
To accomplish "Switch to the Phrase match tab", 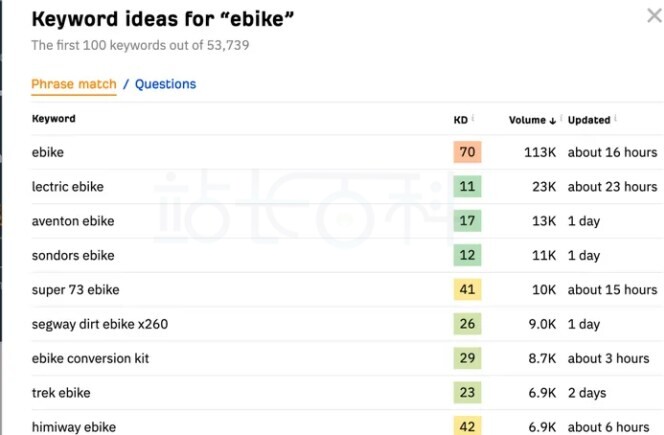I will click(x=73, y=84).
